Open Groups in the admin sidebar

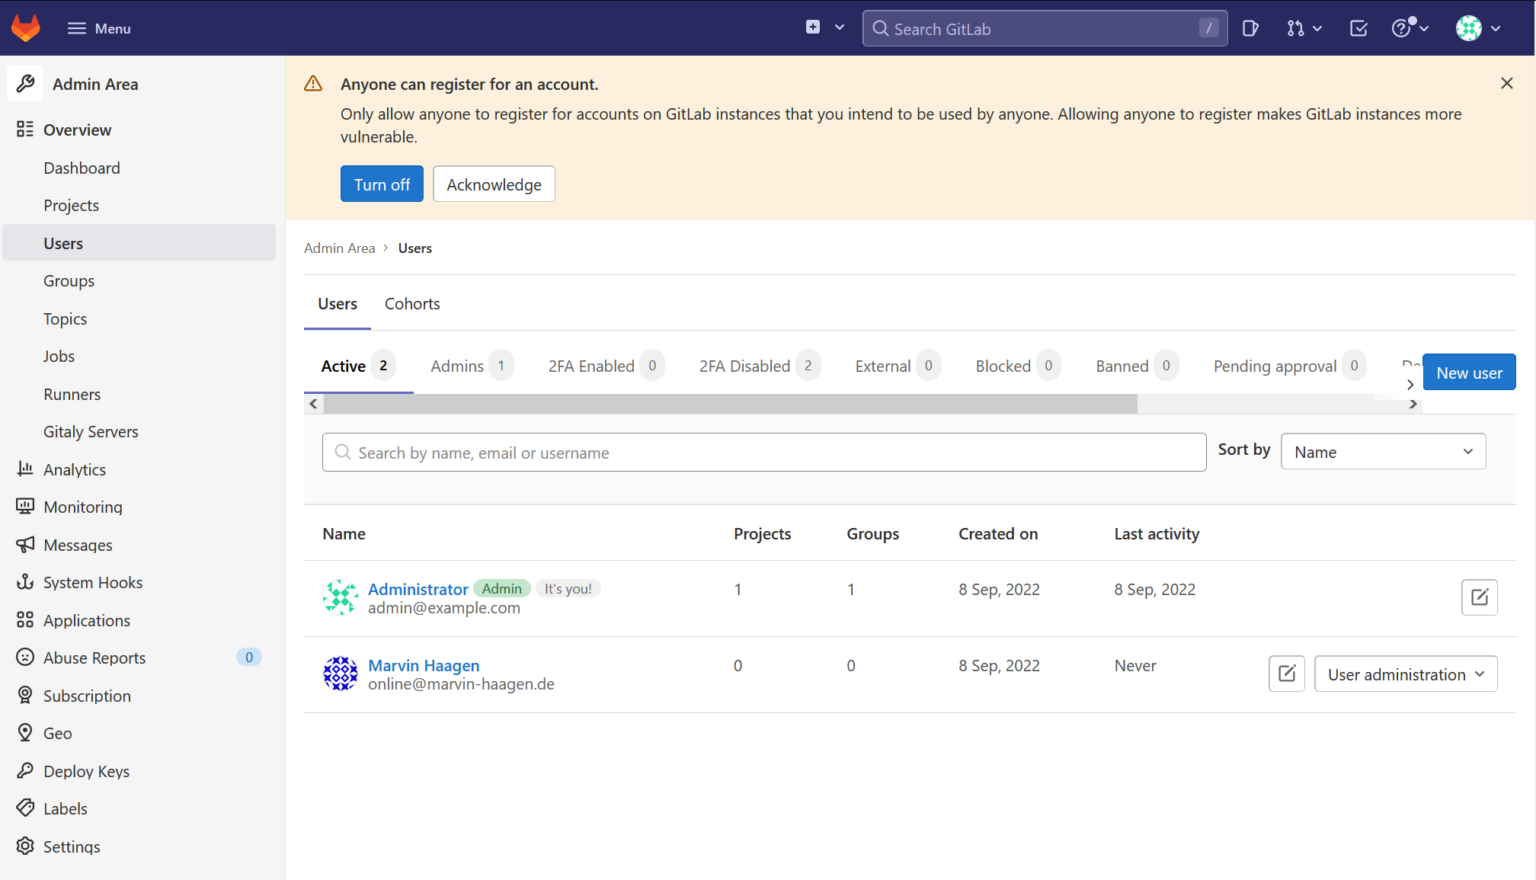(x=68, y=280)
